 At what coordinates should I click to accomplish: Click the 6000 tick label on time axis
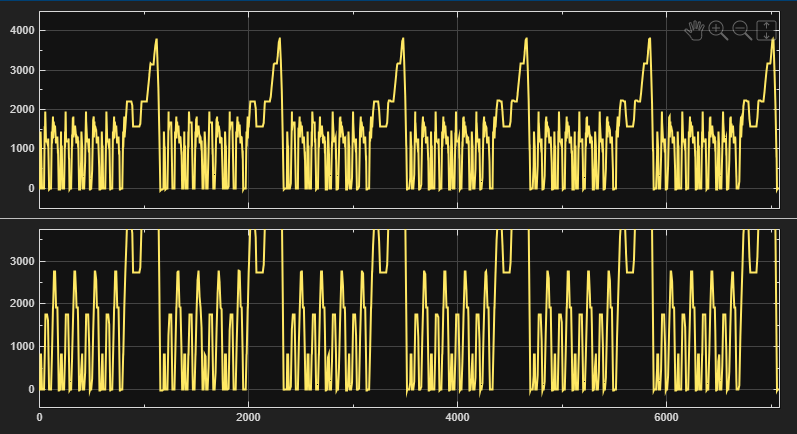666,417
